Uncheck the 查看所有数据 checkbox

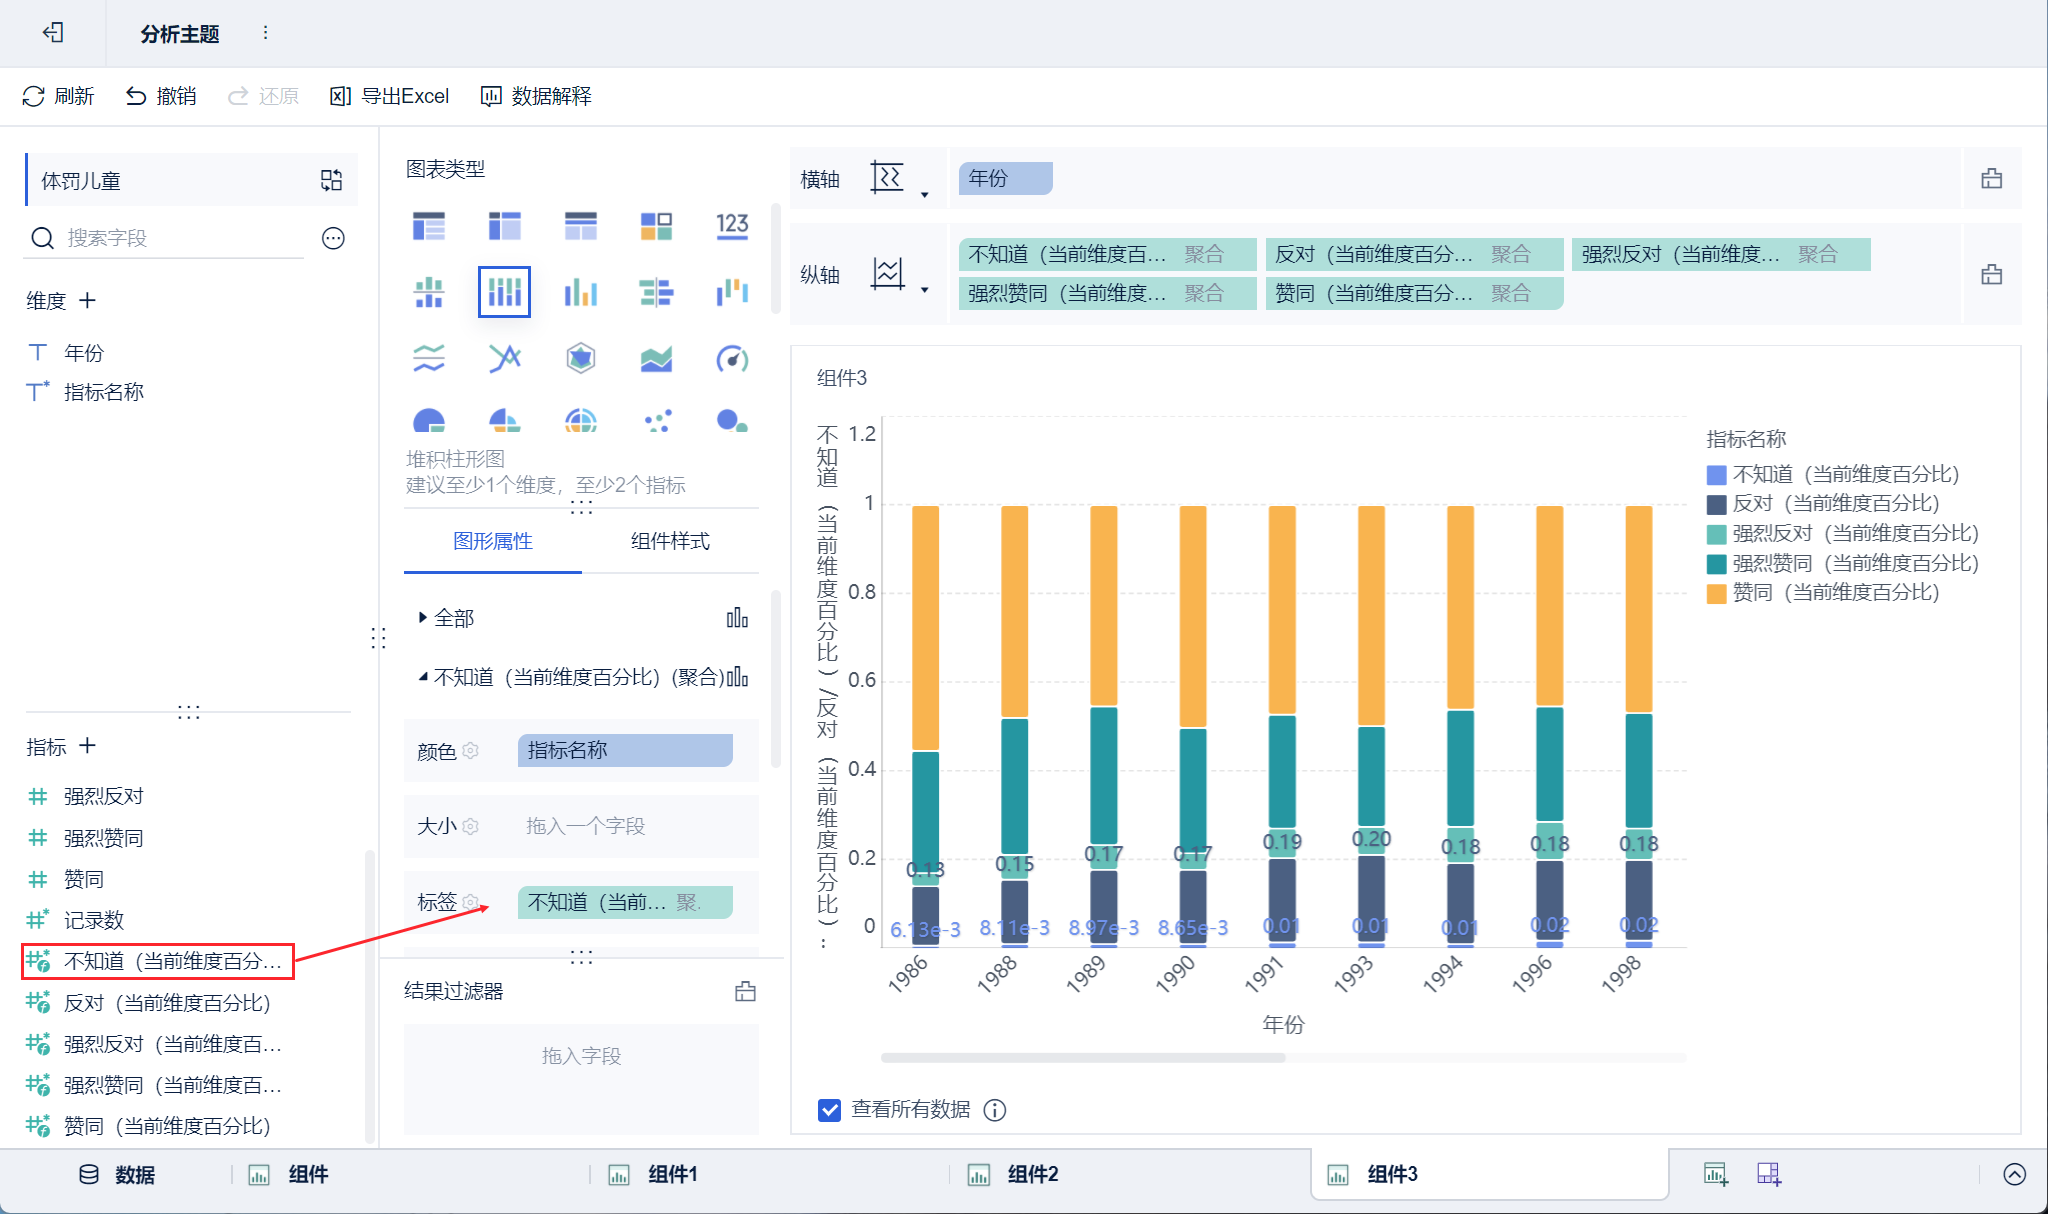click(829, 1110)
